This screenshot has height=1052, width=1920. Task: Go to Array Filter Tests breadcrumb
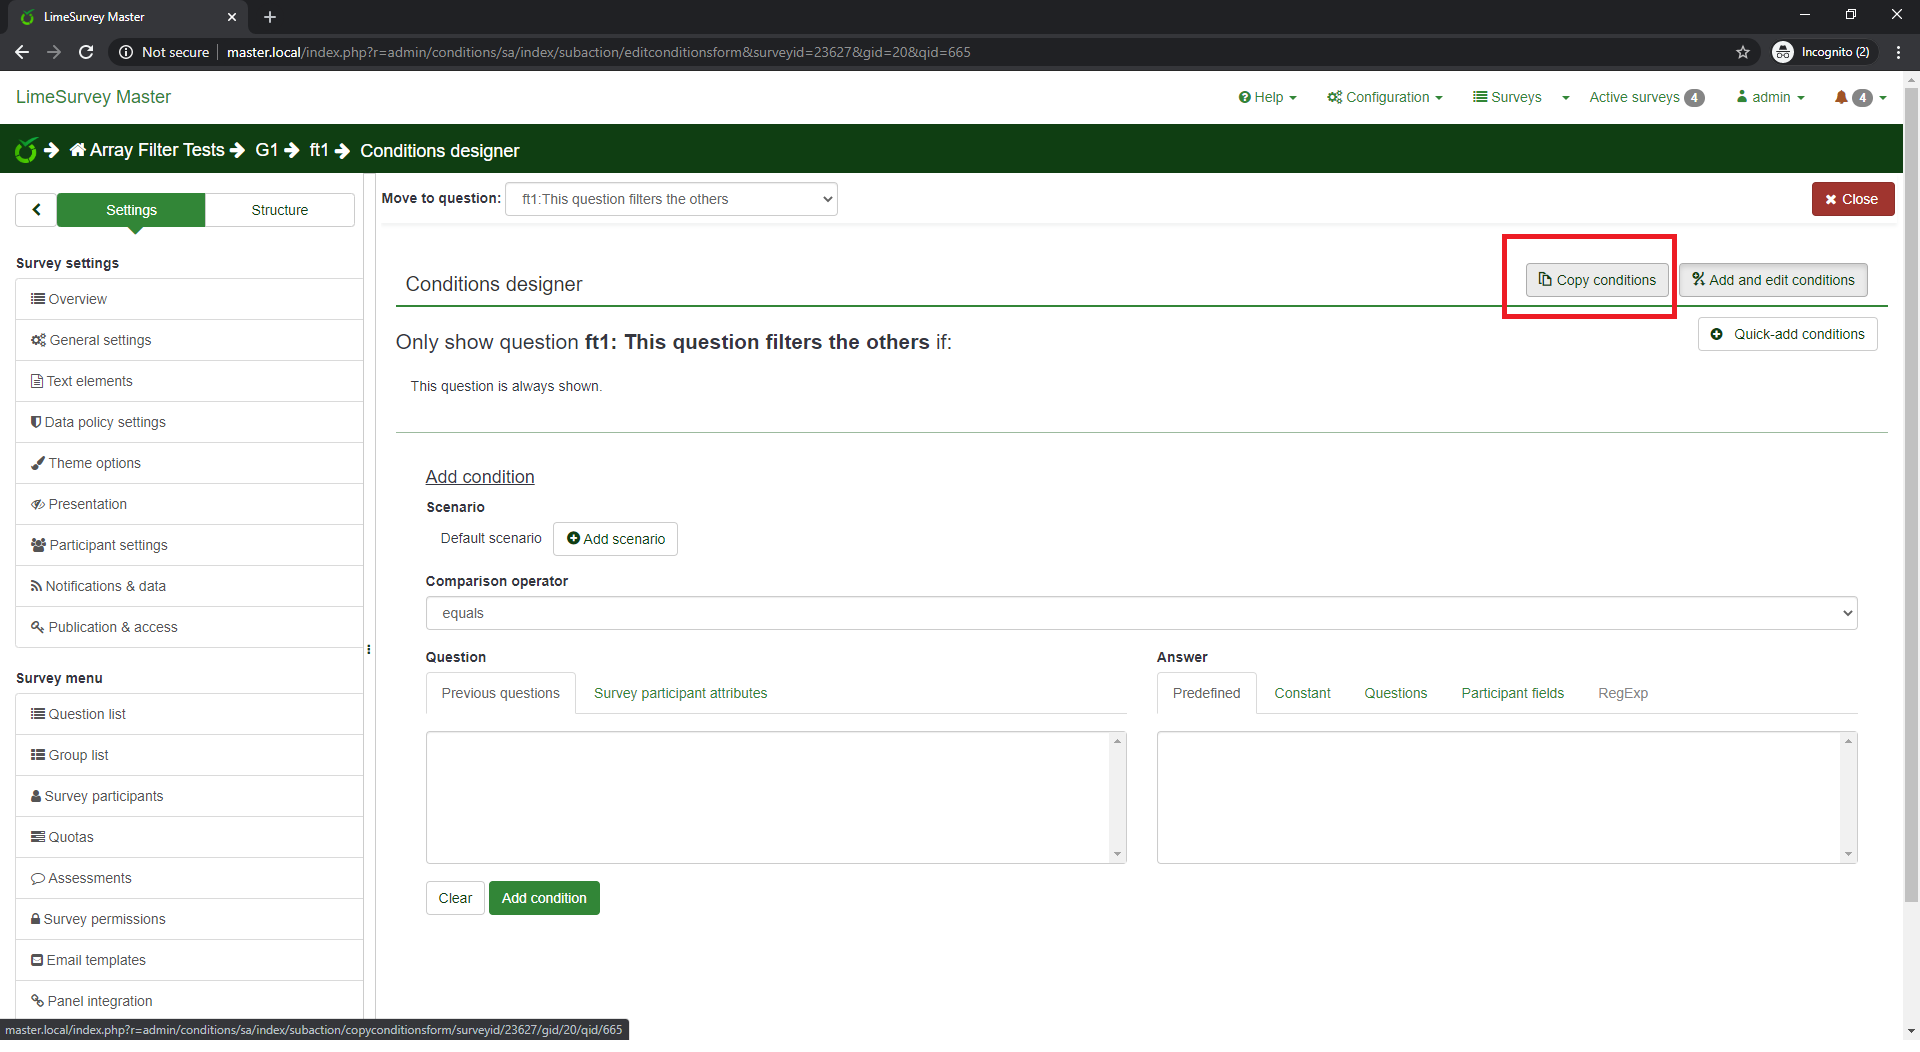pos(157,150)
